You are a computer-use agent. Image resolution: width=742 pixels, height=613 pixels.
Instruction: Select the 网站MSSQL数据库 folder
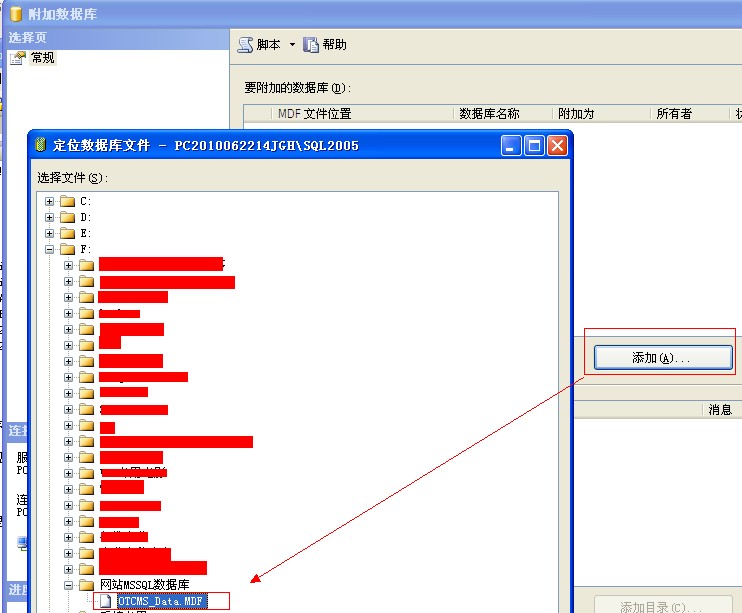coord(144,585)
